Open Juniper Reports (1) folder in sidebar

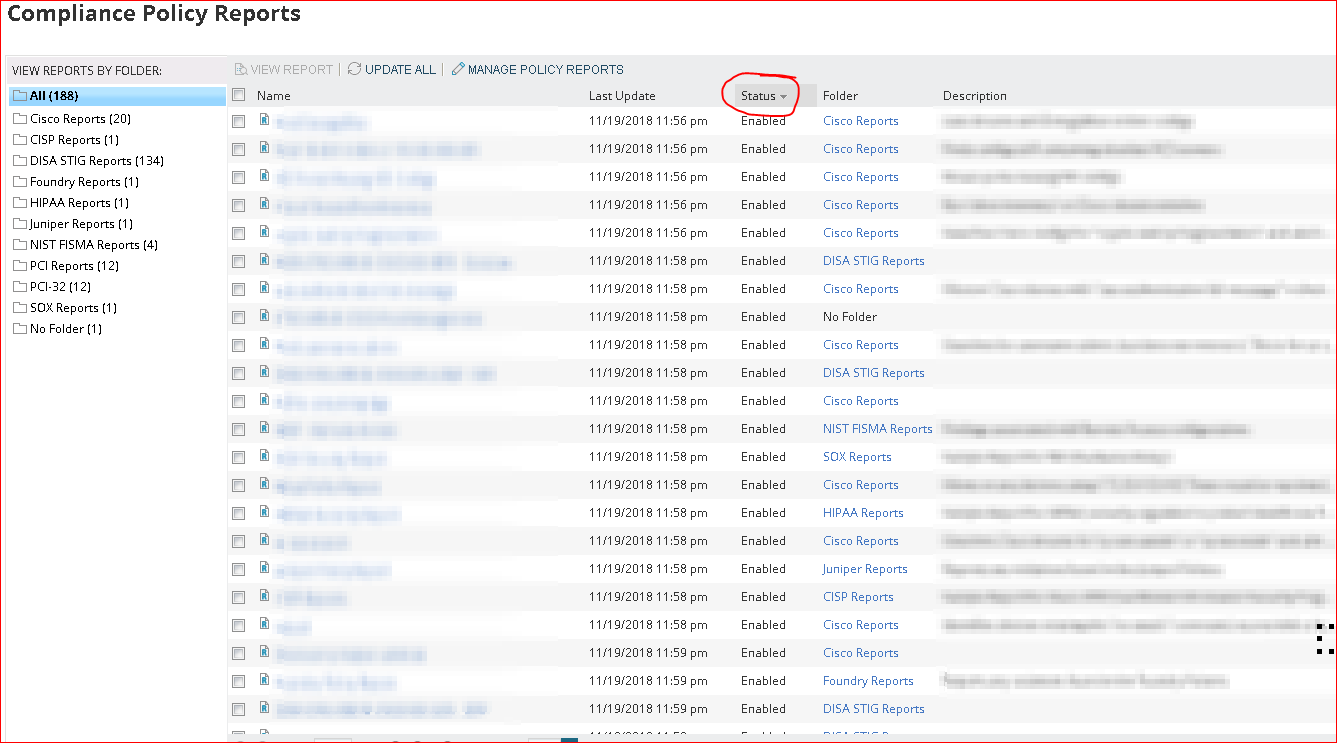(81, 224)
